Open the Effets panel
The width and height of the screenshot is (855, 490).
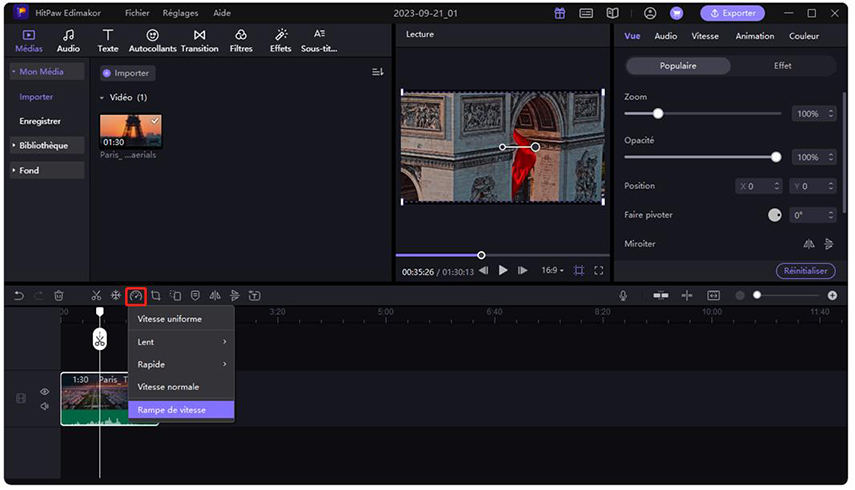(281, 41)
